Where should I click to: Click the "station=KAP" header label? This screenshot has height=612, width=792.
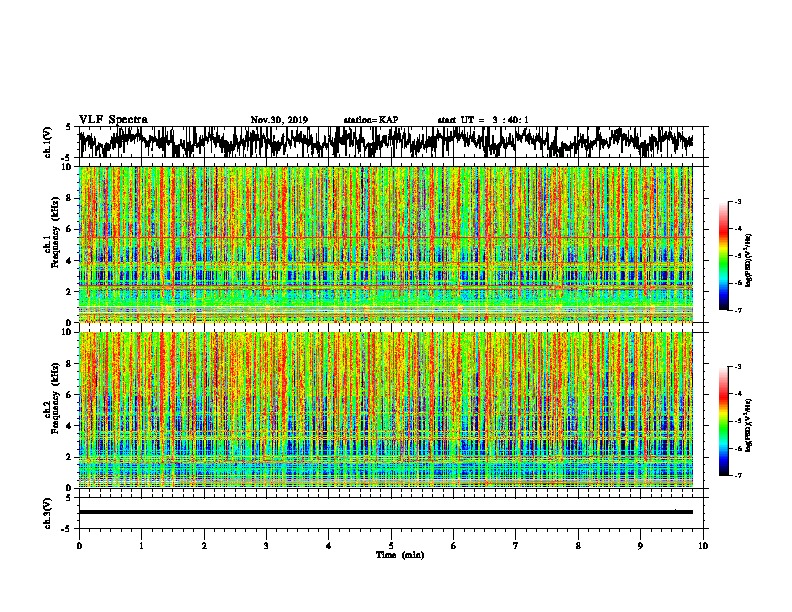coord(371,120)
